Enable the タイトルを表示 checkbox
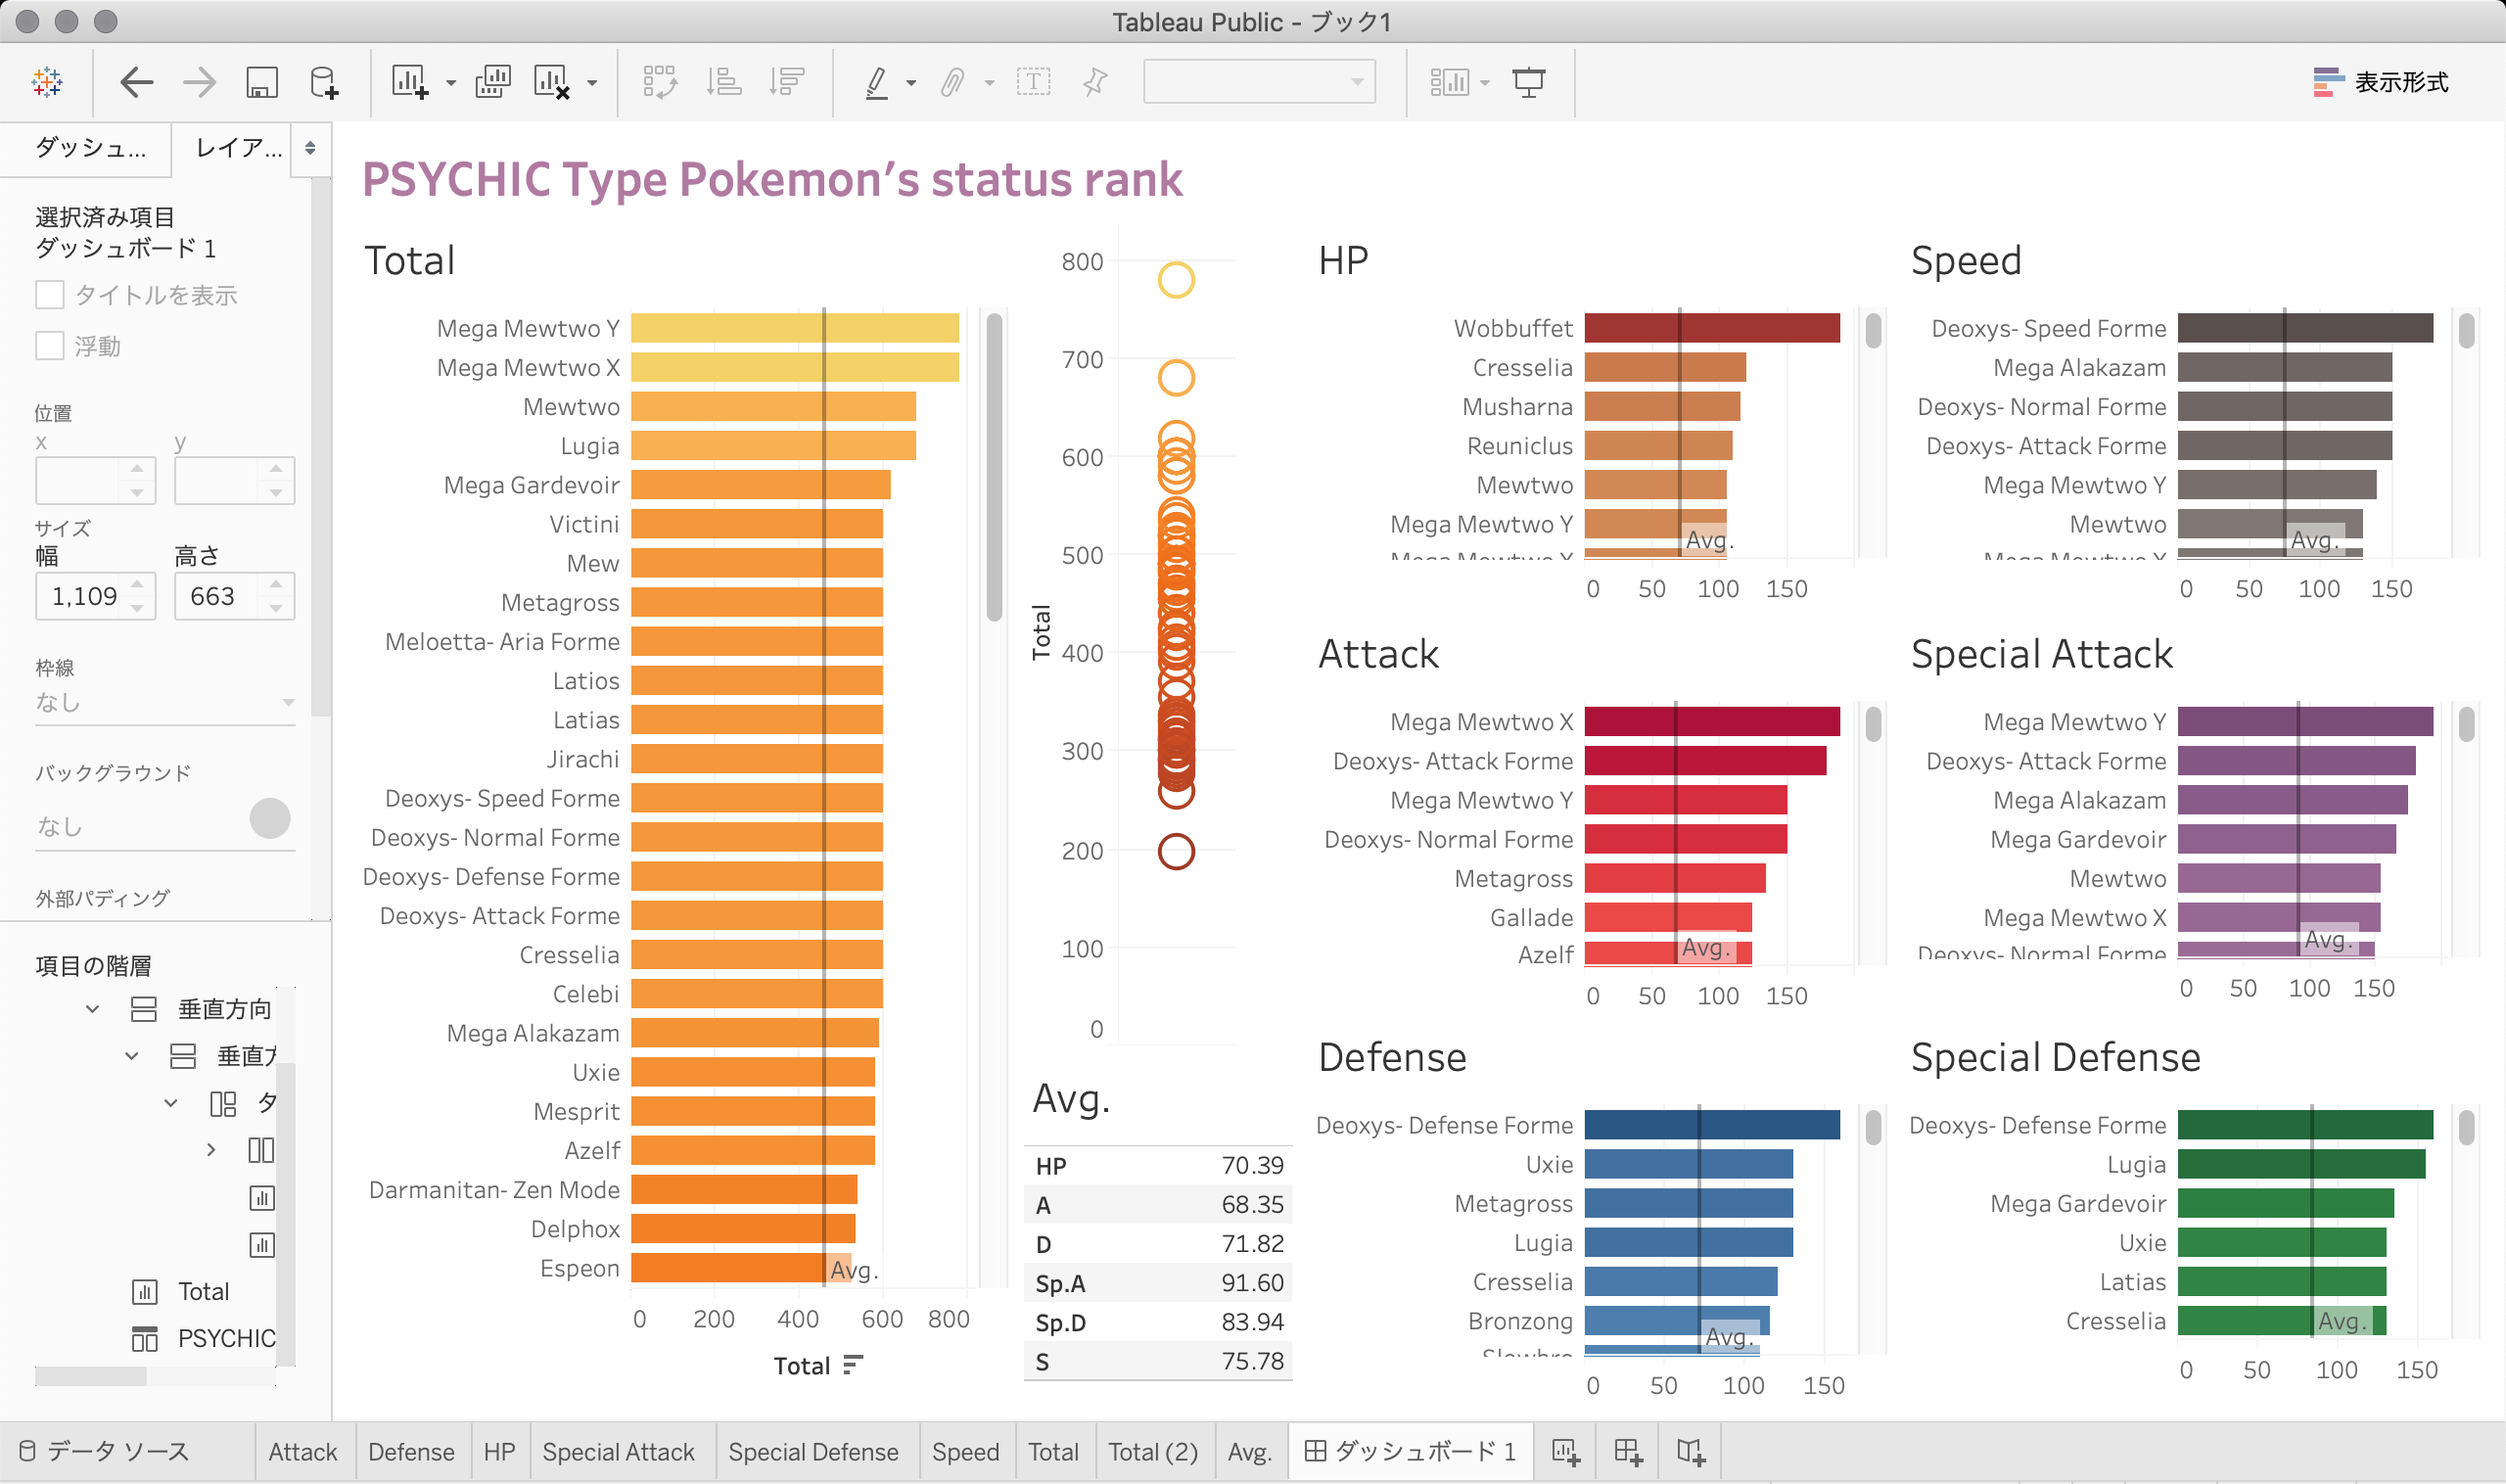Screen dimensions: 2506x1484 point(50,295)
